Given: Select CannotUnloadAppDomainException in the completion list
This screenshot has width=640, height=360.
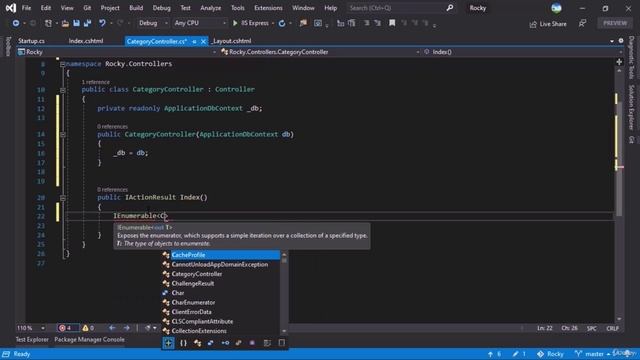Looking at the screenshot, I should (x=221, y=264).
